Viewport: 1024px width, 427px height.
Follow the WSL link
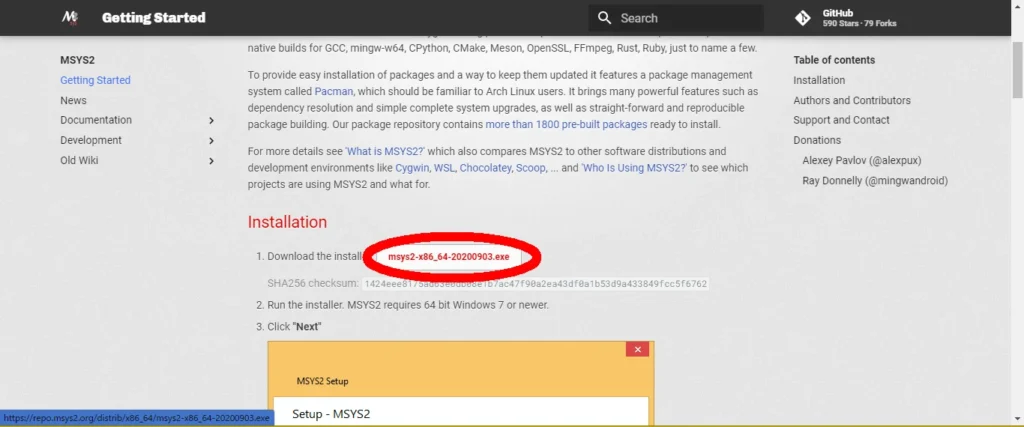tap(443, 168)
